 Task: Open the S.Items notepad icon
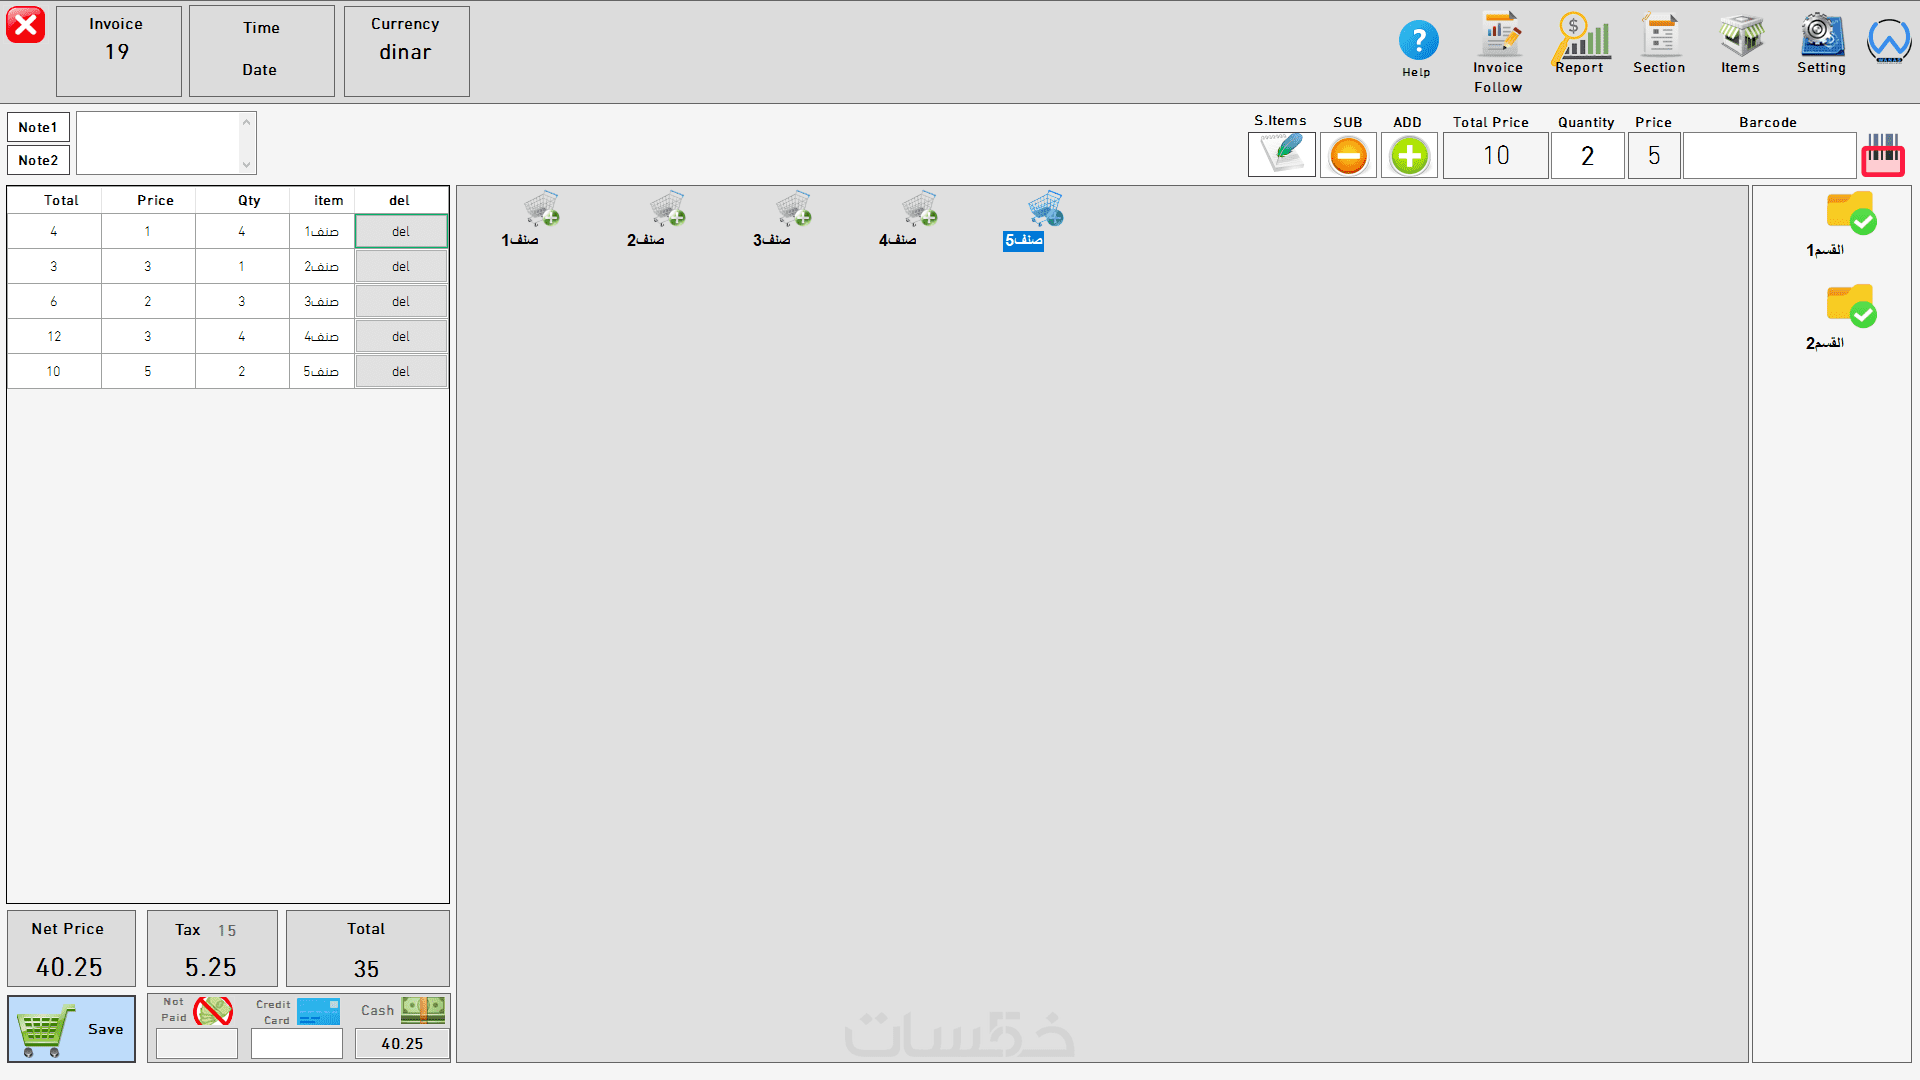(1281, 155)
